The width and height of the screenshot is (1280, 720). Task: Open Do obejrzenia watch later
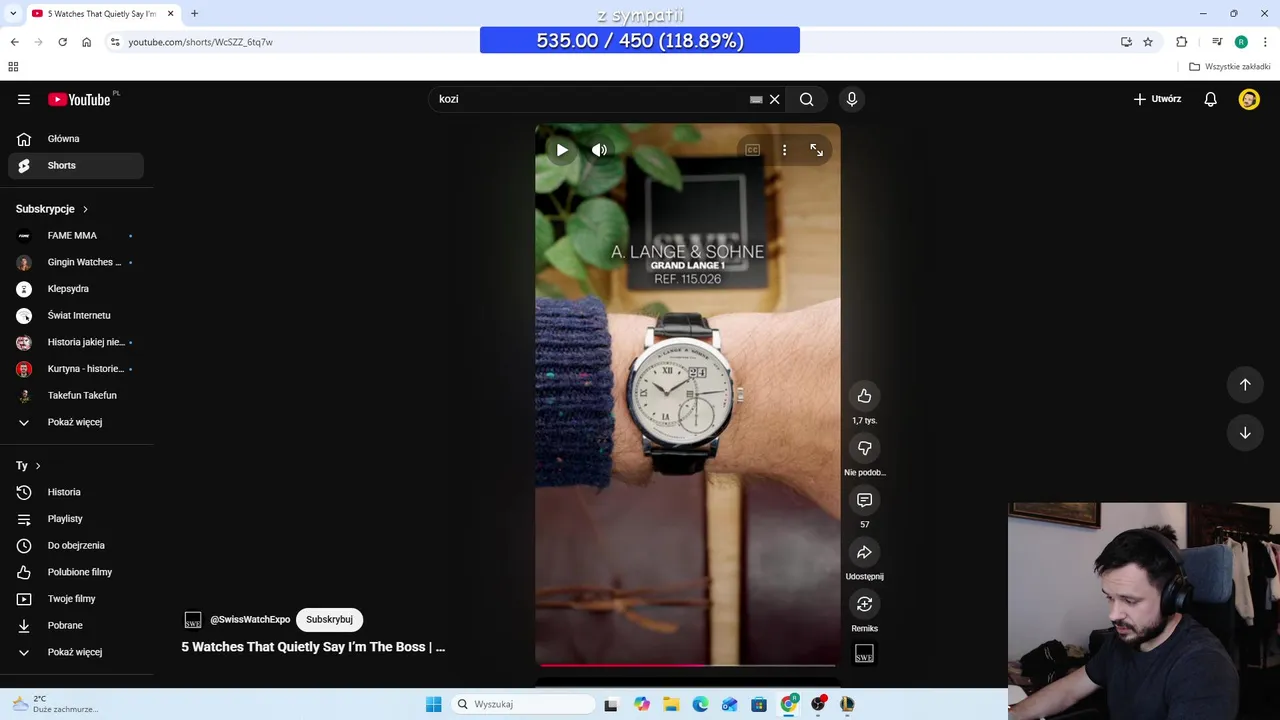76,545
